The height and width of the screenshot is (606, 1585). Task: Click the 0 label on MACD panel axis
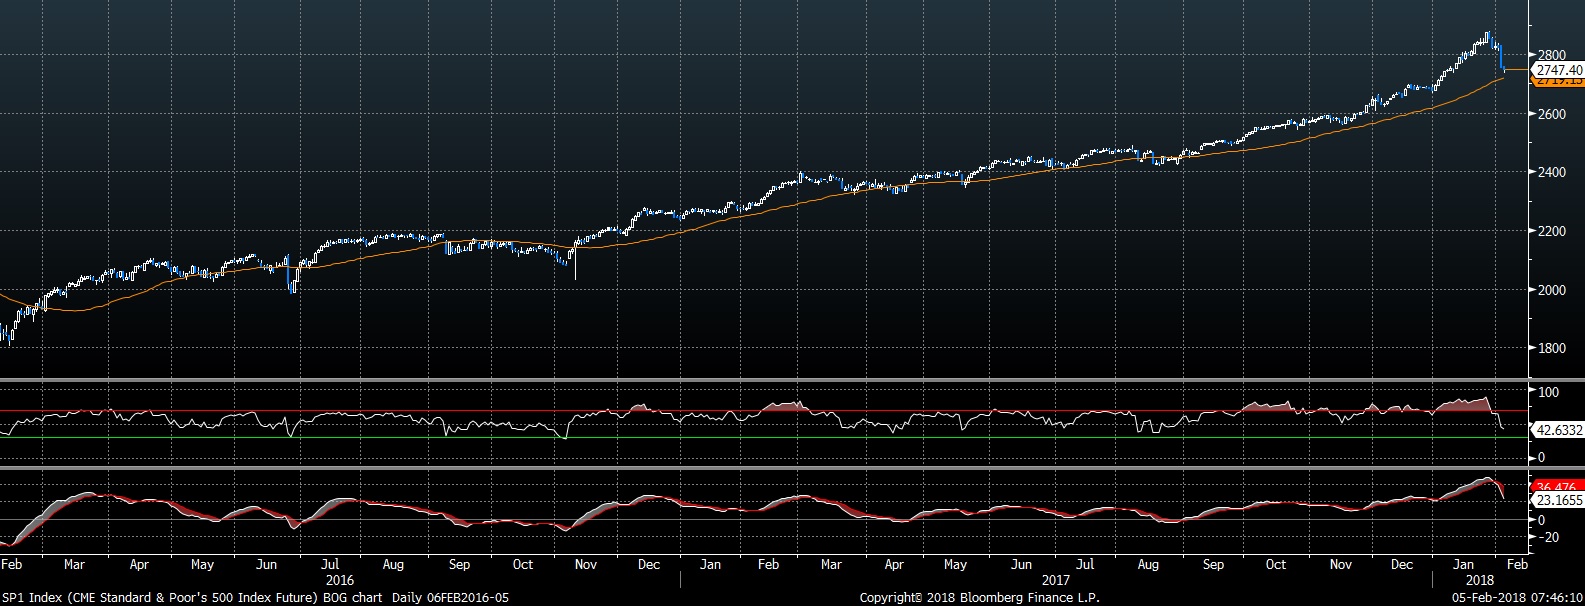(1541, 520)
